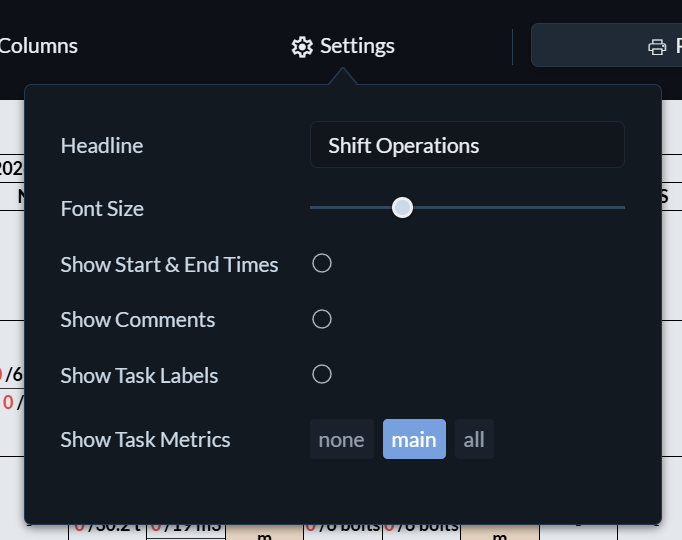
Task: Click the printer icon button
Action: [x=657, y=47]
